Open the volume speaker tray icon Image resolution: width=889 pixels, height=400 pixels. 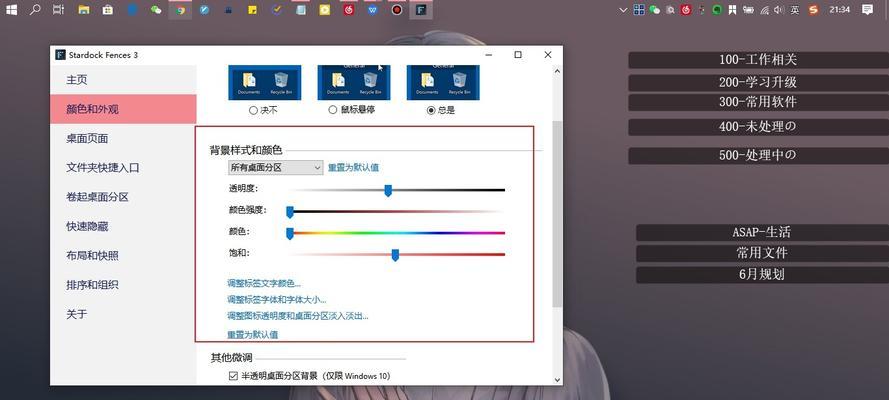(x=779, y=10)
